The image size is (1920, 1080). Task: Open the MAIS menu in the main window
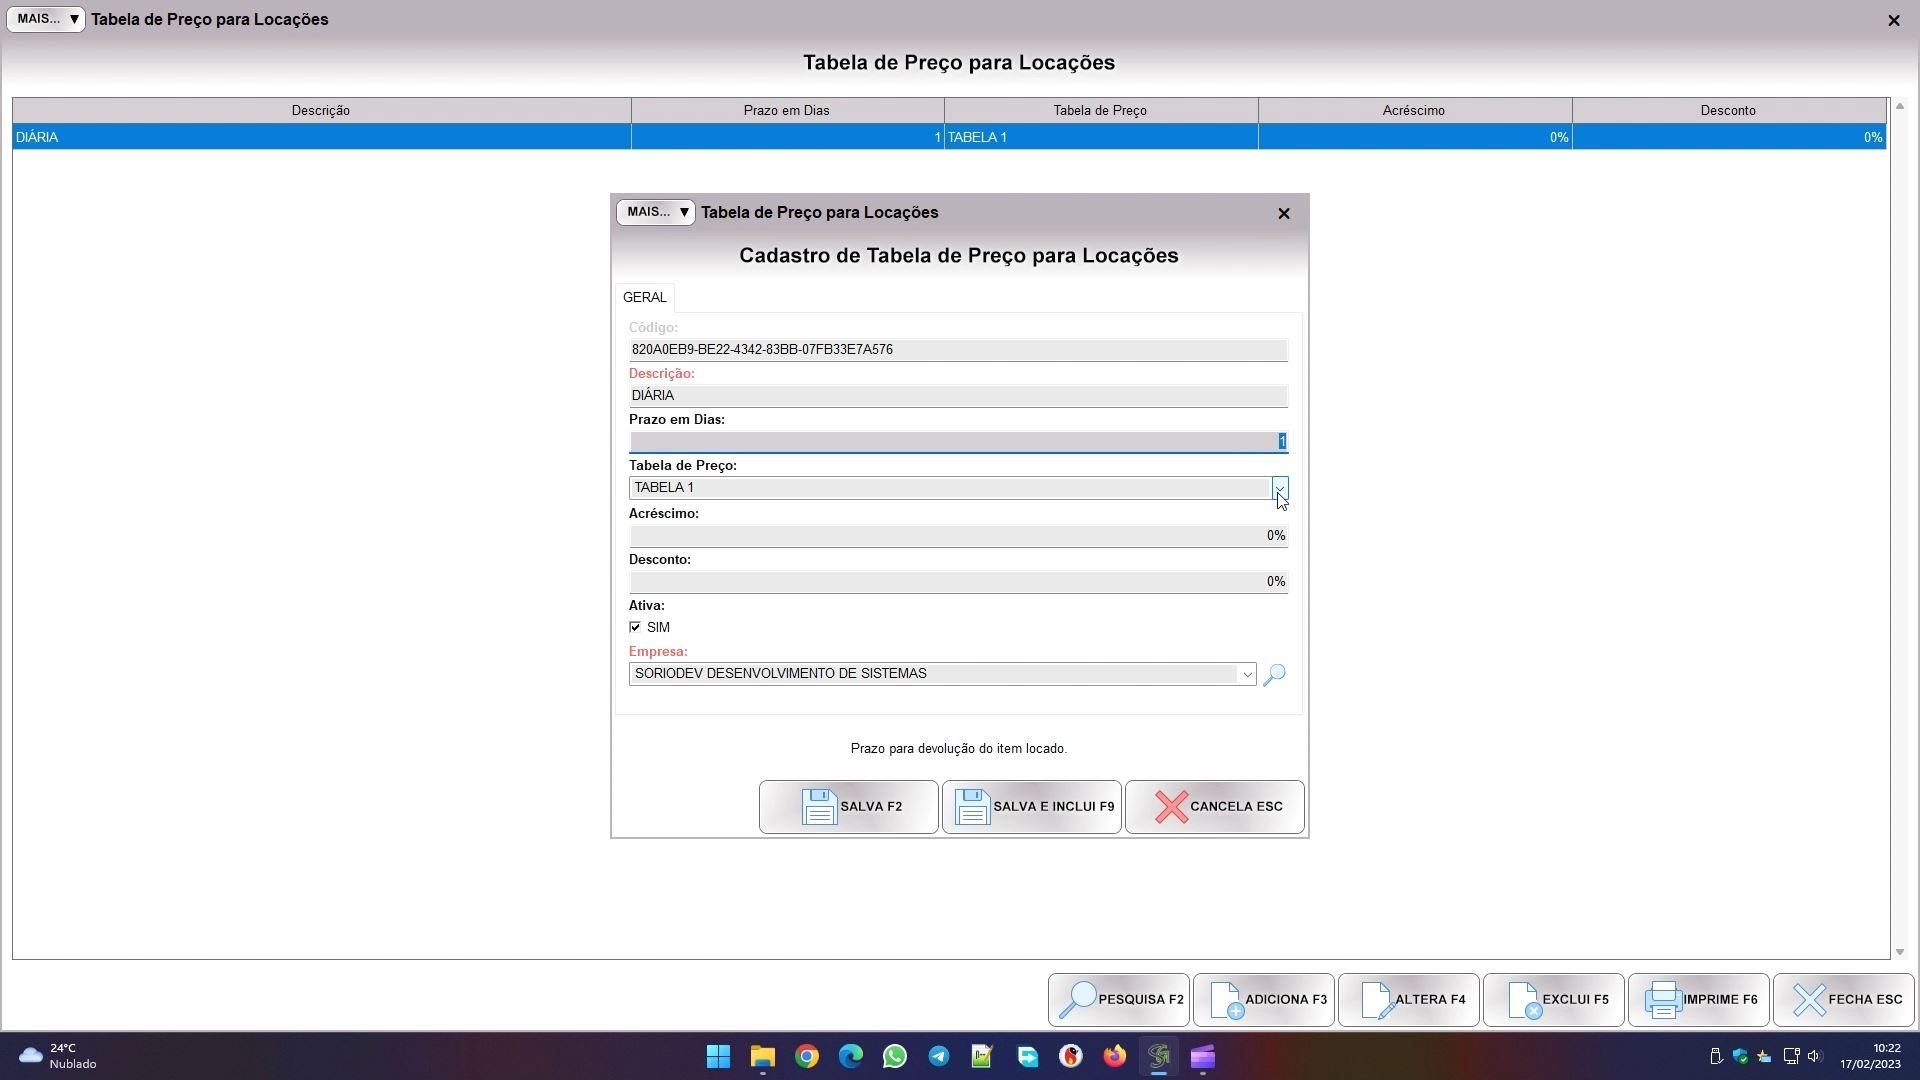point(46,19)
